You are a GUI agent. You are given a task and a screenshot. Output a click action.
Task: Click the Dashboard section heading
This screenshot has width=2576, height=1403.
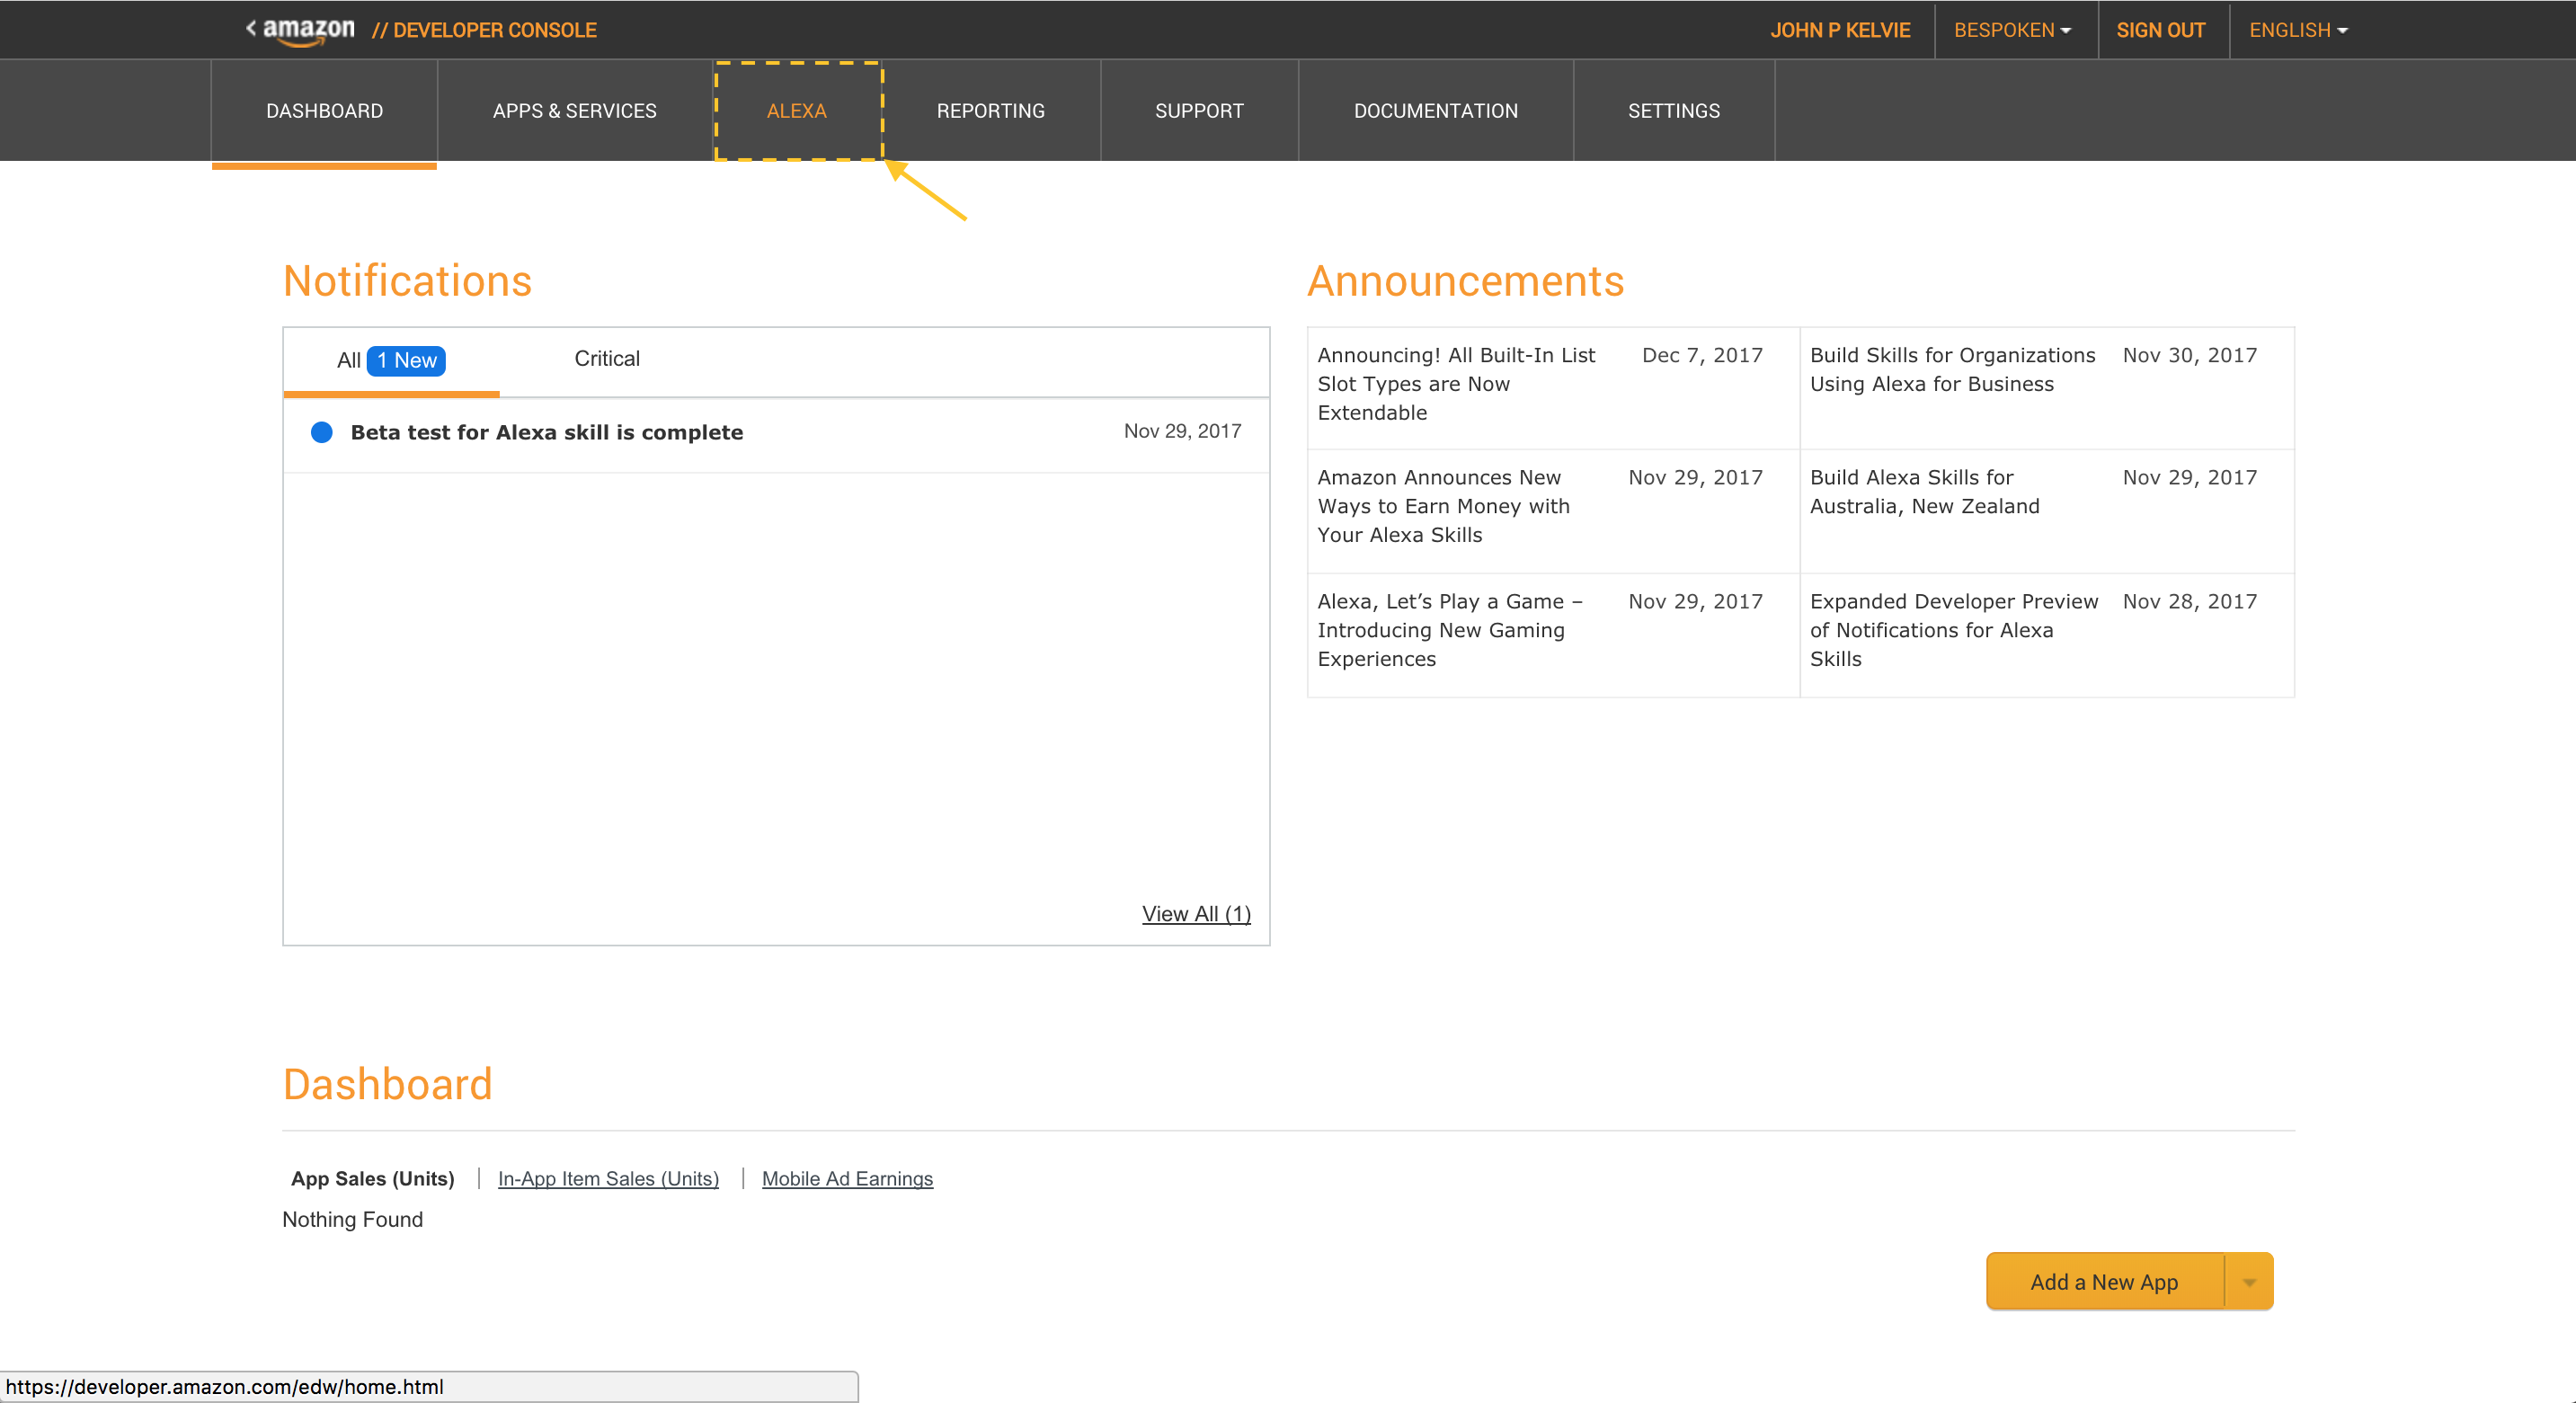point(387,1085)
